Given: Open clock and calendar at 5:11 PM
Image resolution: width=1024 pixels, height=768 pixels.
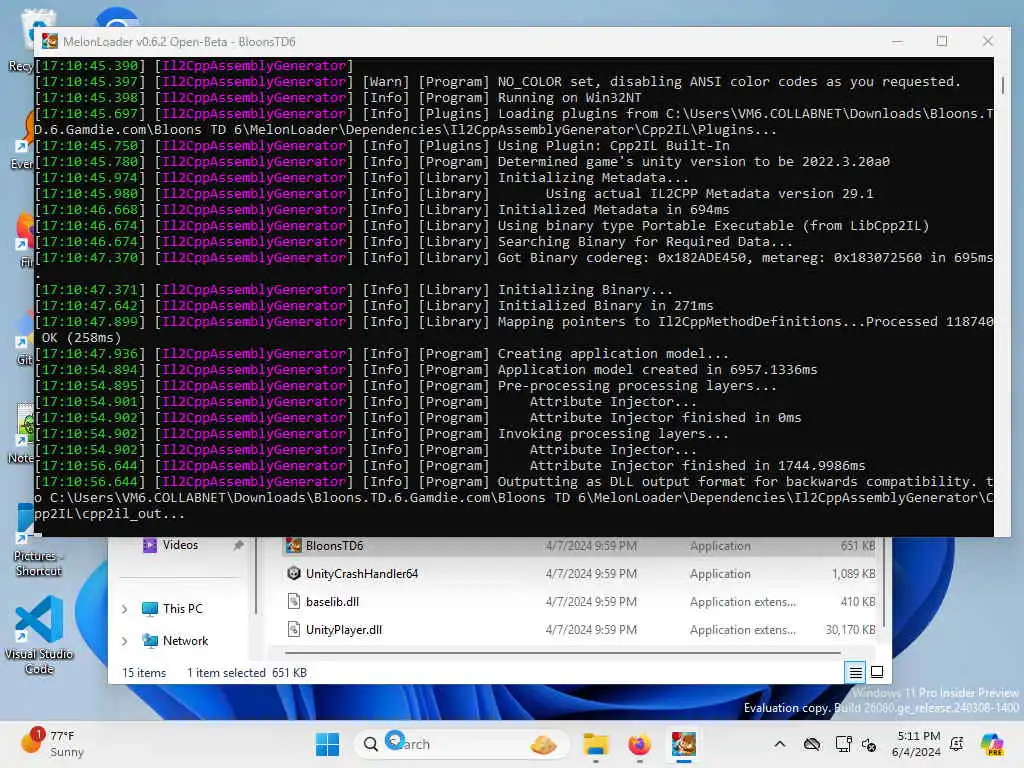Looking at the screenshot, I should click(x=916, y=744).
